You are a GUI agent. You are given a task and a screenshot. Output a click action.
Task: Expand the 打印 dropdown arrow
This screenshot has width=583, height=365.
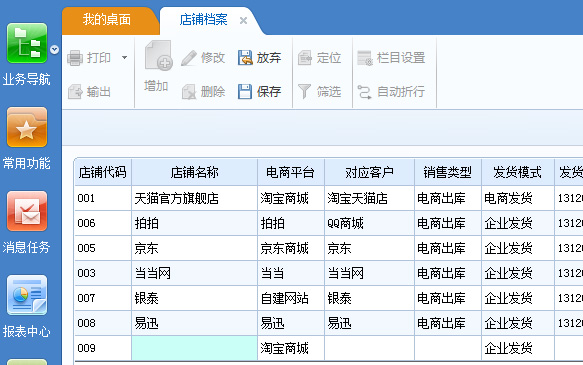click(125, 58)
